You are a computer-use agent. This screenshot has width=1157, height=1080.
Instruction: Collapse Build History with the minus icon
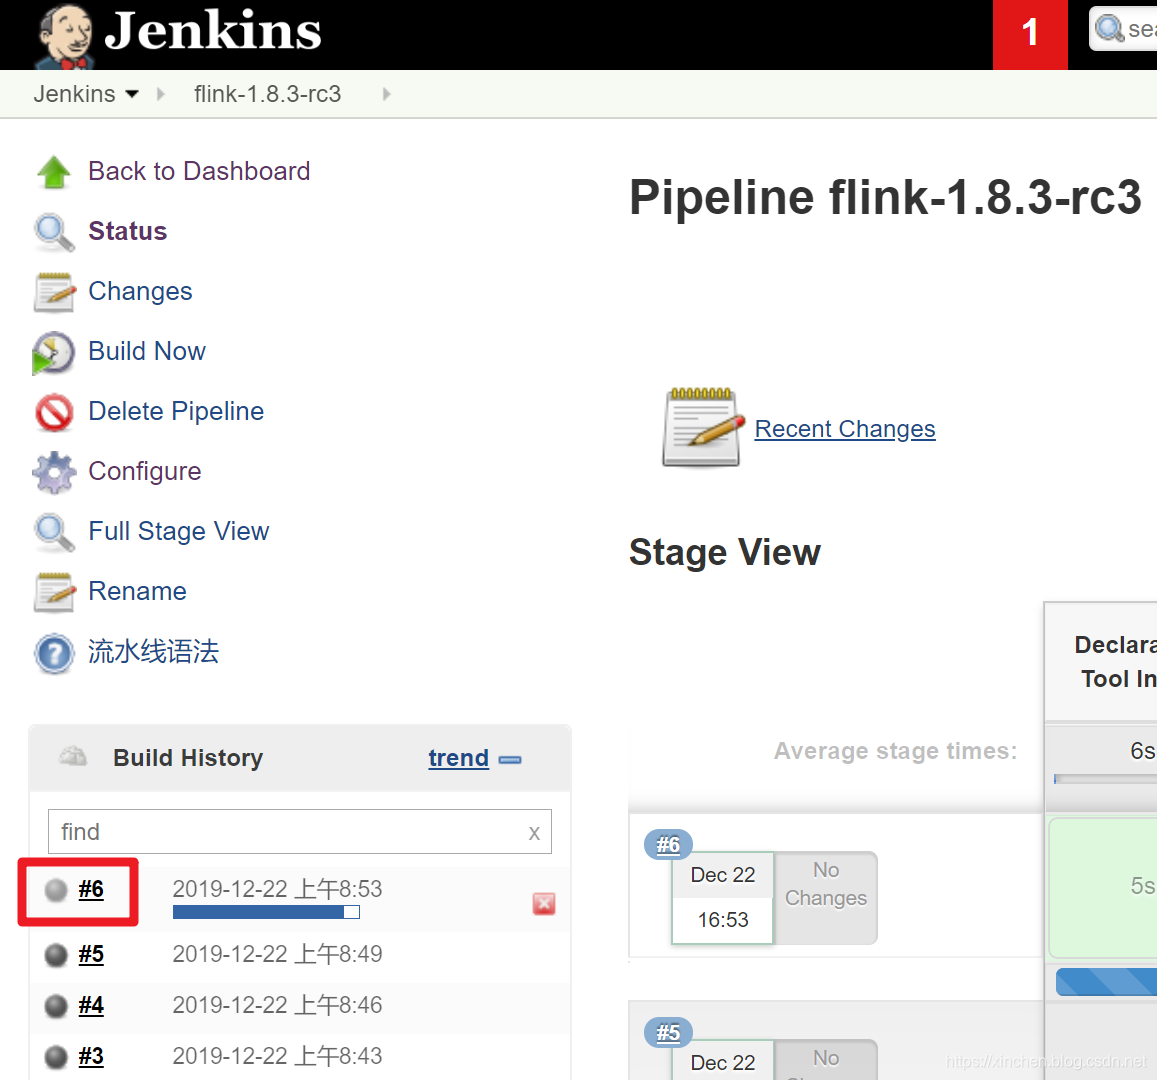pyautogui.click(x=510, y=759)
